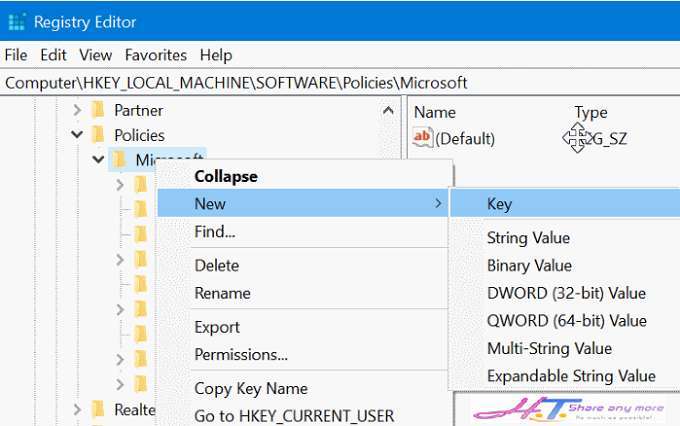Choose Find... in the context menu
This screenshot has height=426, width=680.
tap(215, 232)
